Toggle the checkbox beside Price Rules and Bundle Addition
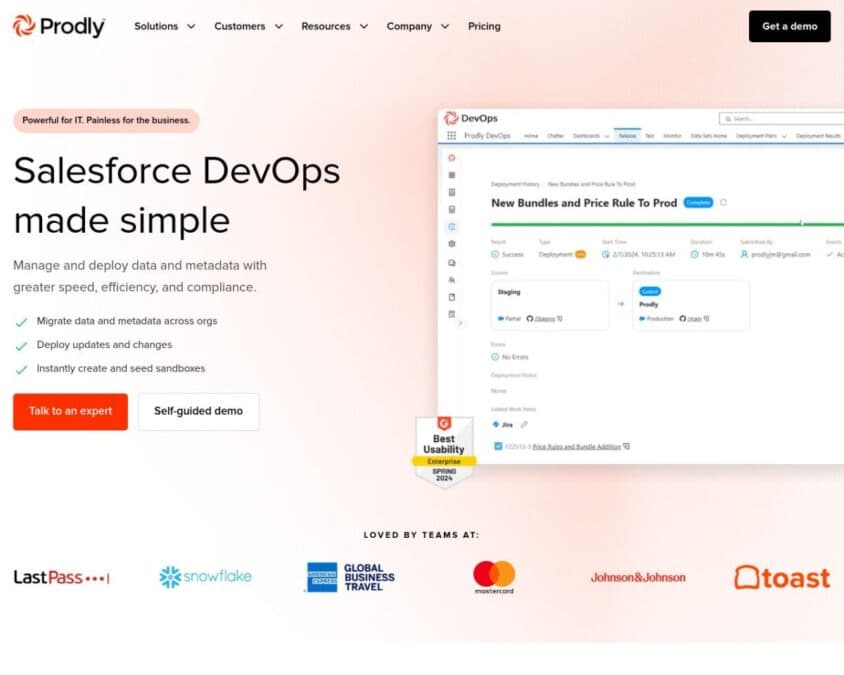The image size is (844, 675). pos(498,446)
